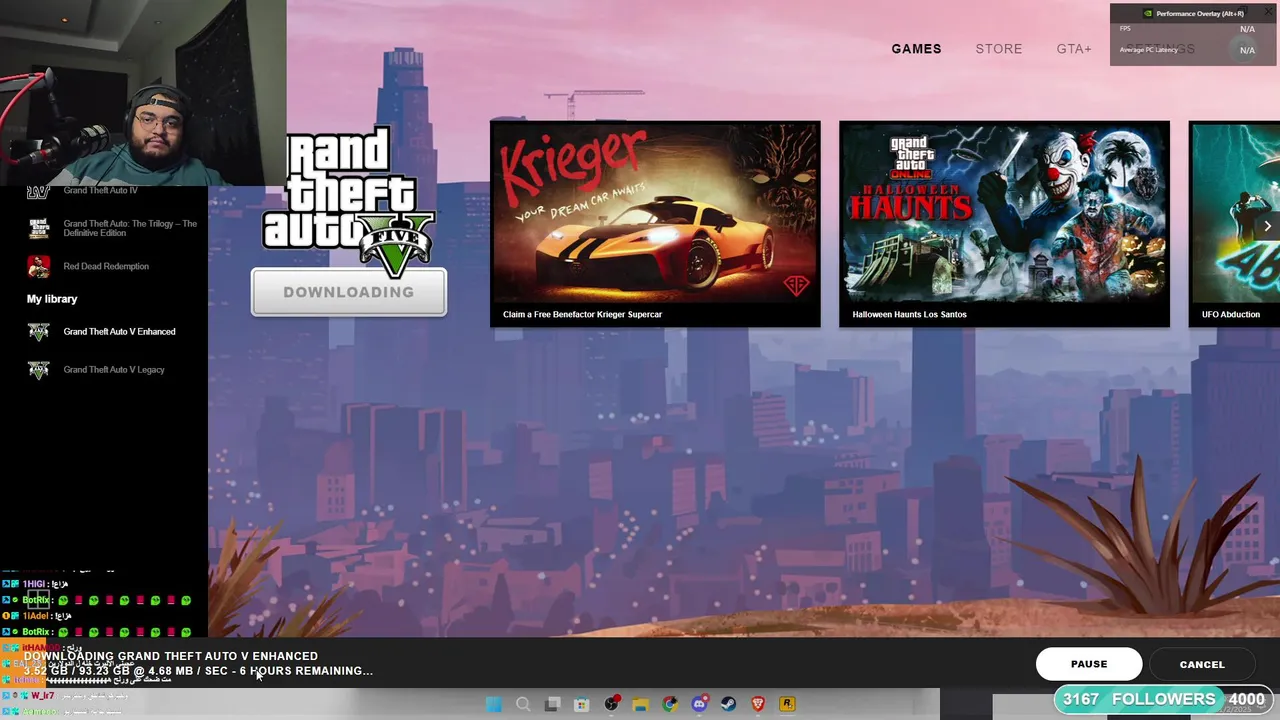The width and height of the screenshot is (1280, 720).
Task: Open File Explorer from taskbar
Action: 640,704
